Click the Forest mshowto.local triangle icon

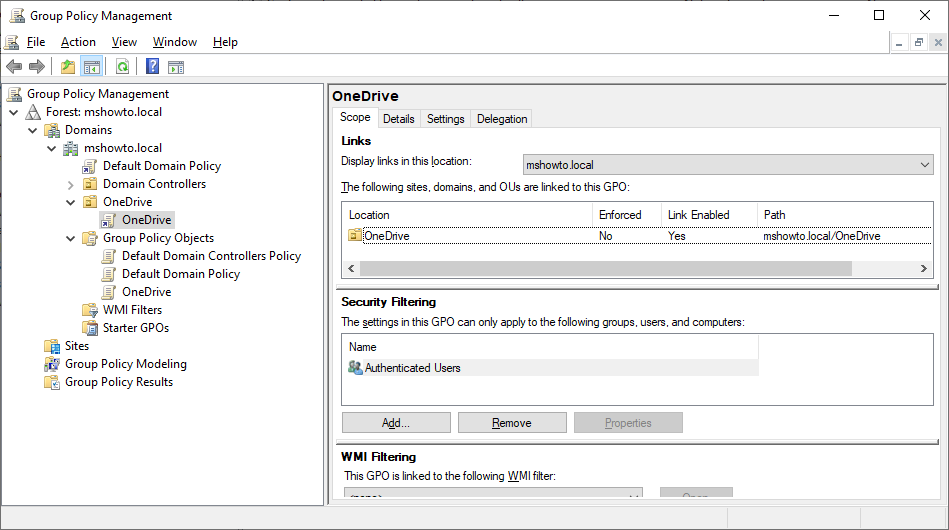point(33,112)
